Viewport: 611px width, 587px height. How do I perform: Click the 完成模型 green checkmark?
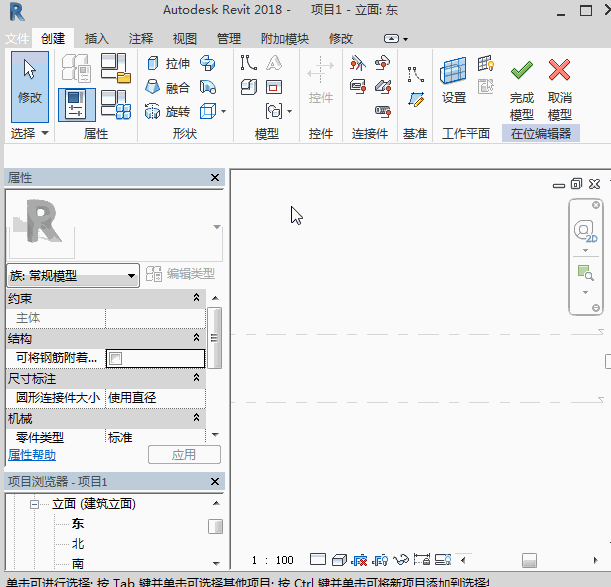click(521, 70)
